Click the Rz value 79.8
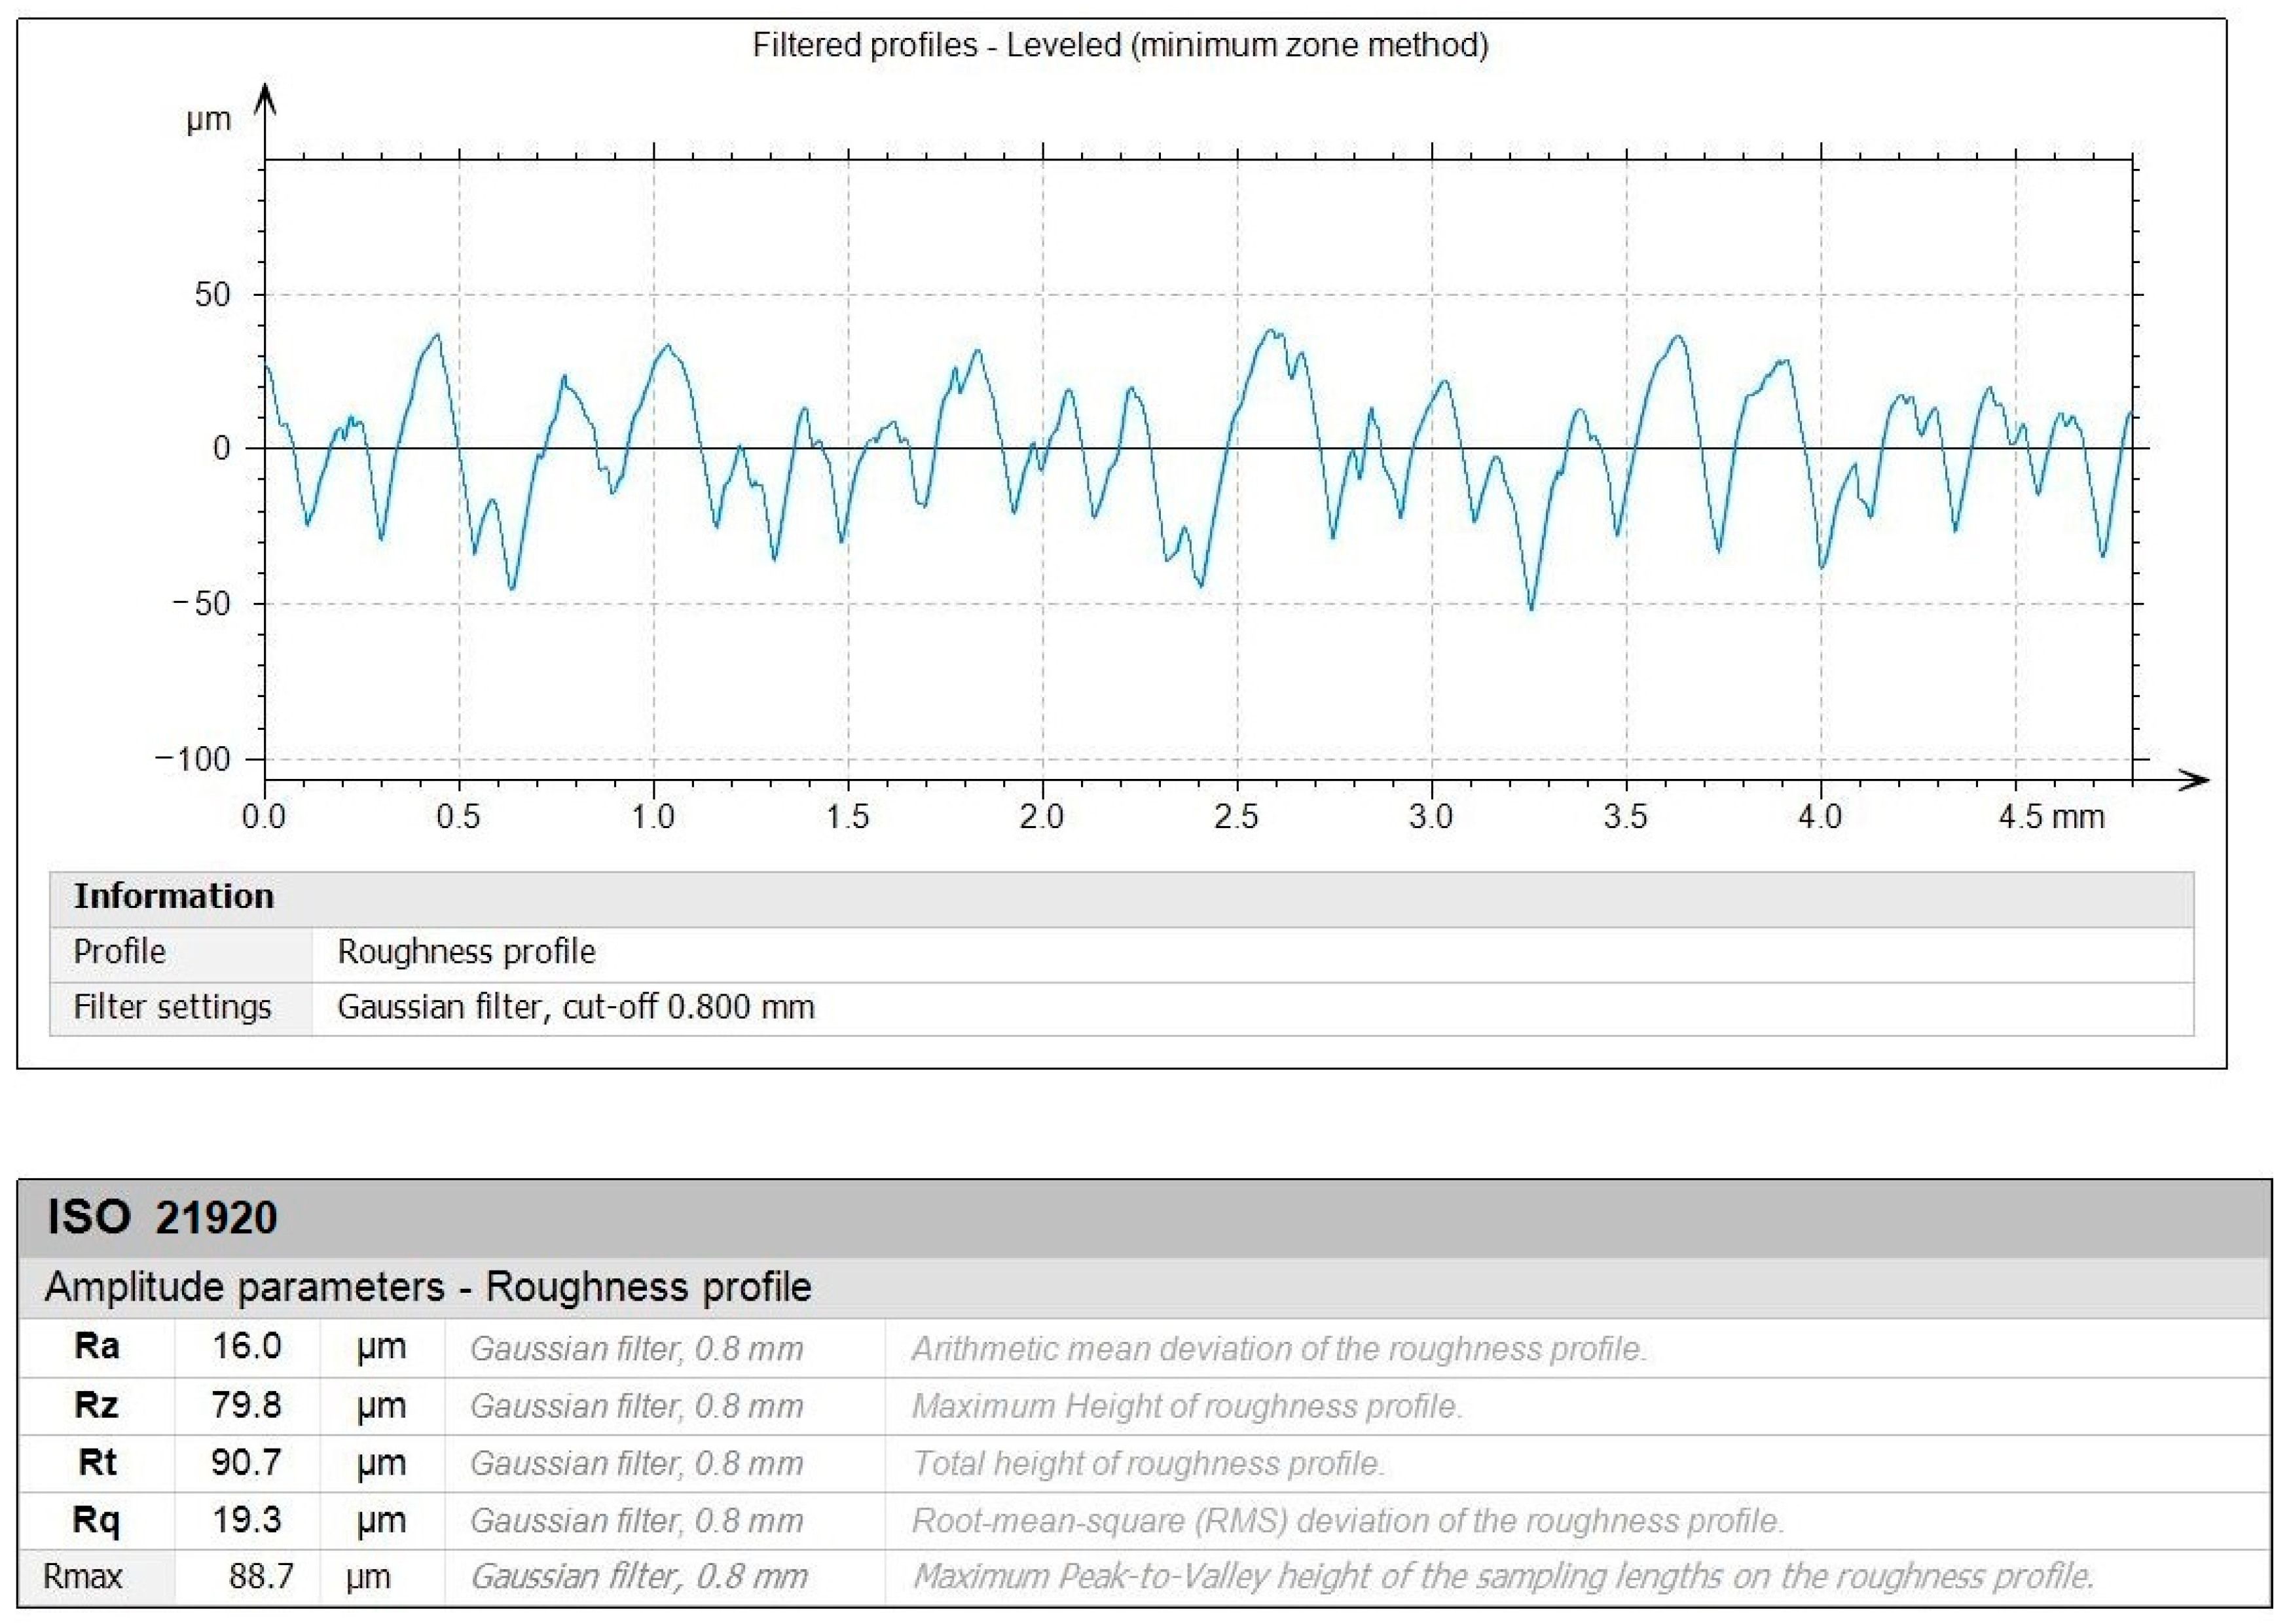2289x1624 pixels. pyautogui.click(x=246, y=1405)
